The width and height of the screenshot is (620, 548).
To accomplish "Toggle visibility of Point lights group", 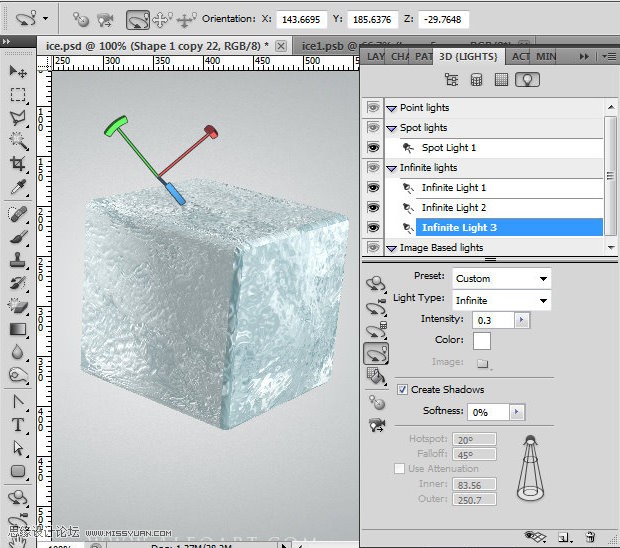I will 373,108.
